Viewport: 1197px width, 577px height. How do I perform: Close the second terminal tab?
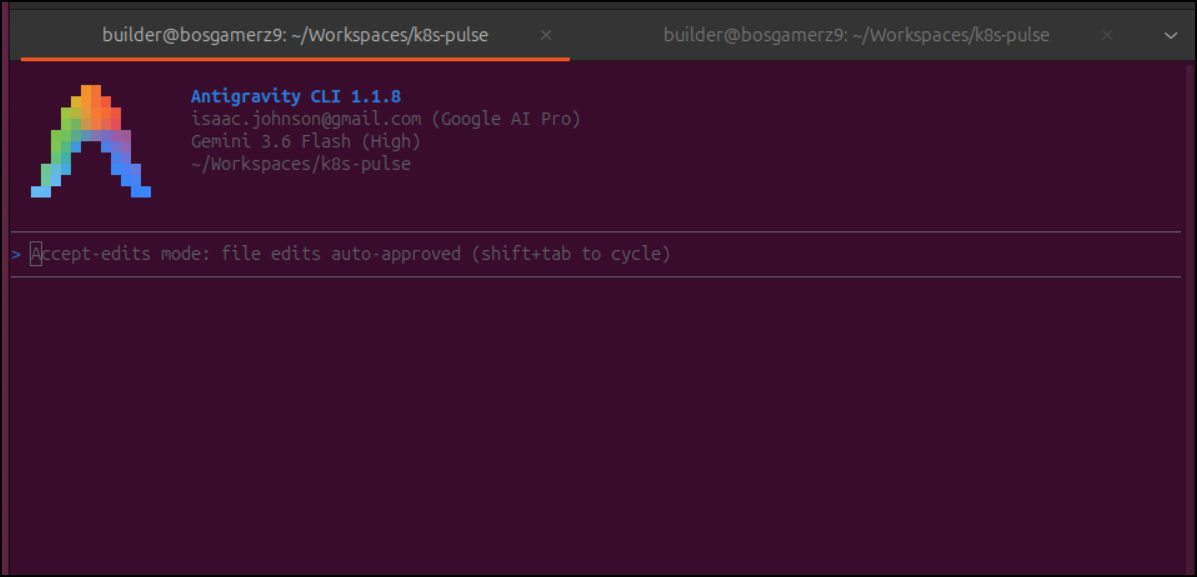(1108, 35)
